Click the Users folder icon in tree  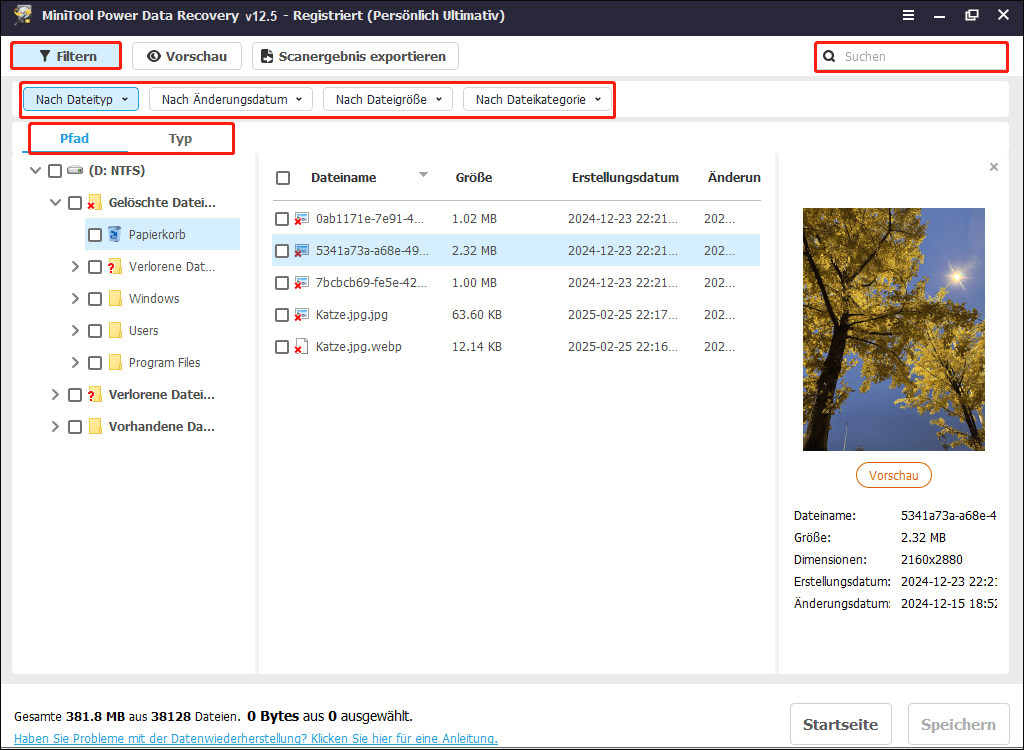[115, 331]
